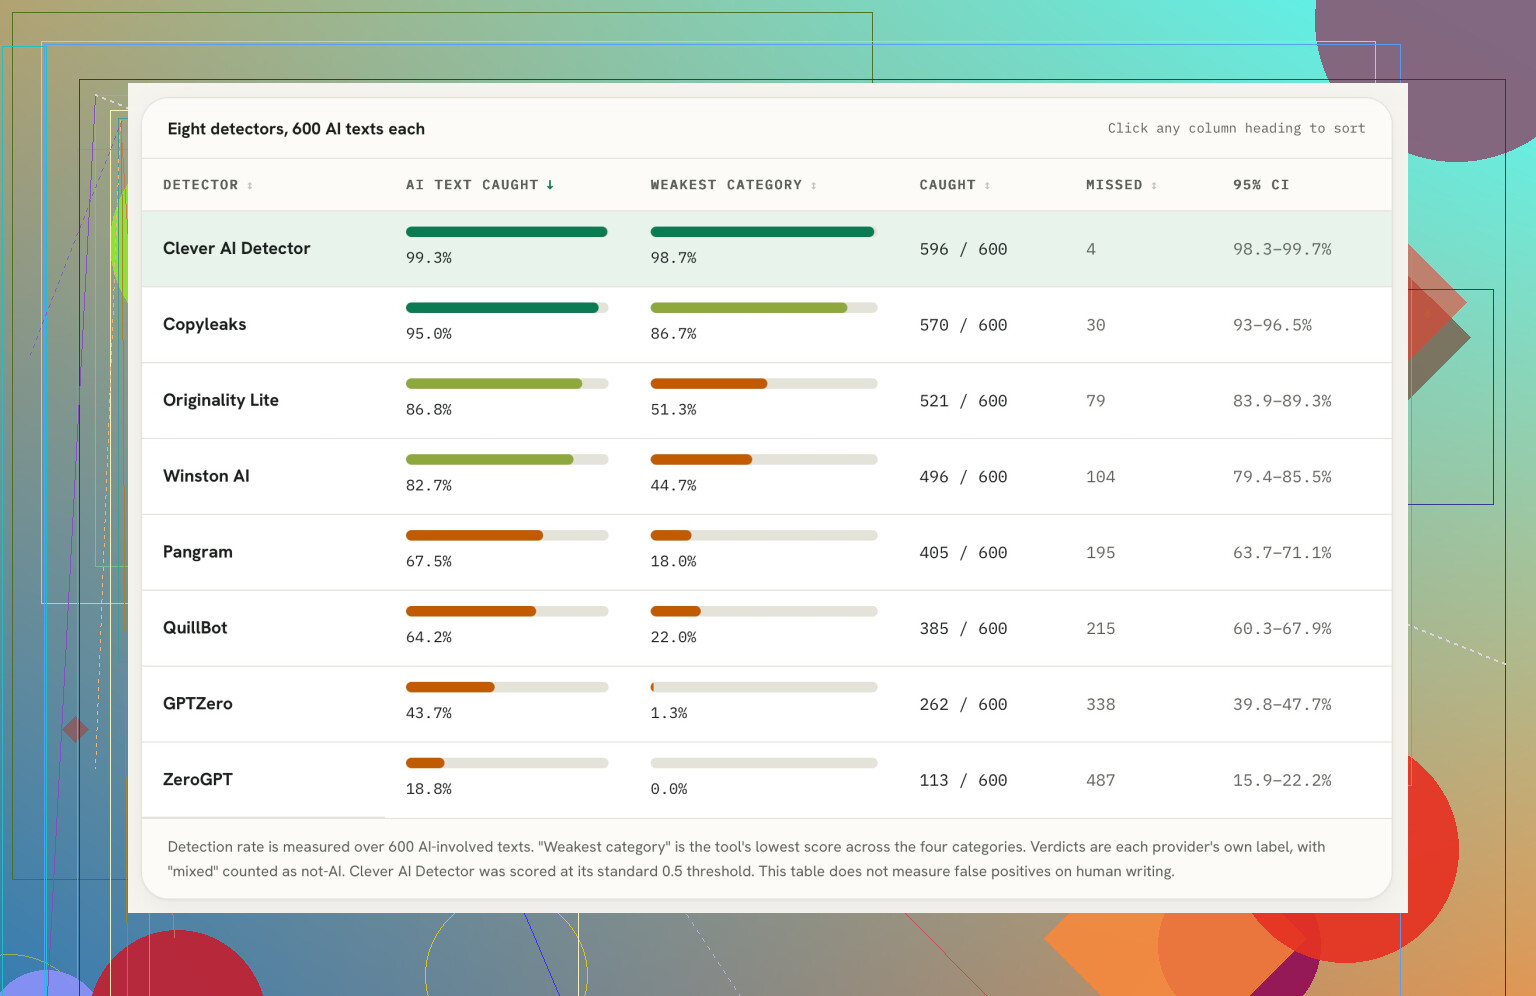Sort by the 95% CI column heading
The width and height of the screenshot is (1536, 996).
1261,185
